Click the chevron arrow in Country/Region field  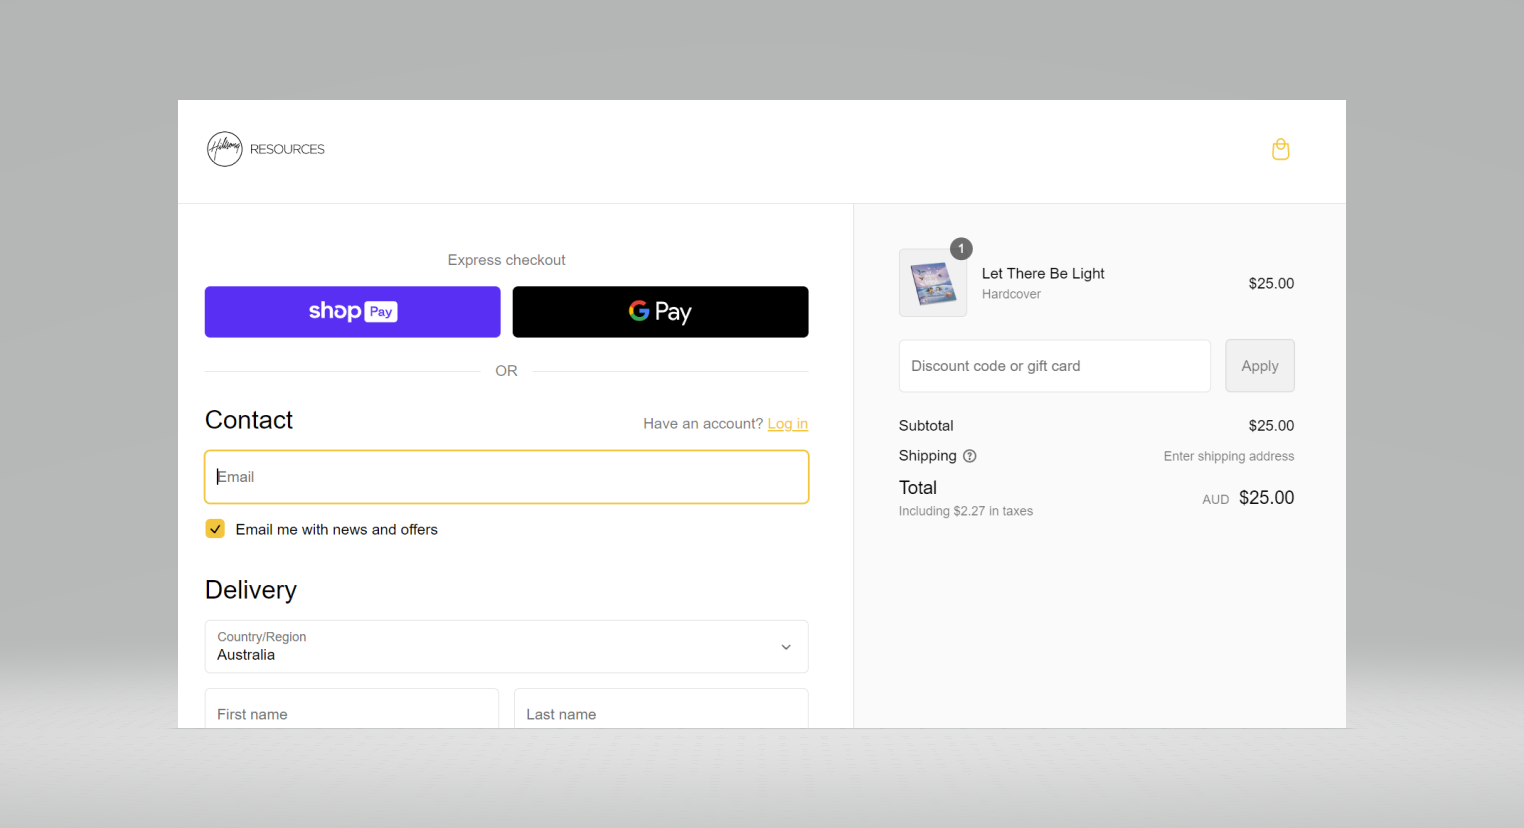click(x=786, y=647)
